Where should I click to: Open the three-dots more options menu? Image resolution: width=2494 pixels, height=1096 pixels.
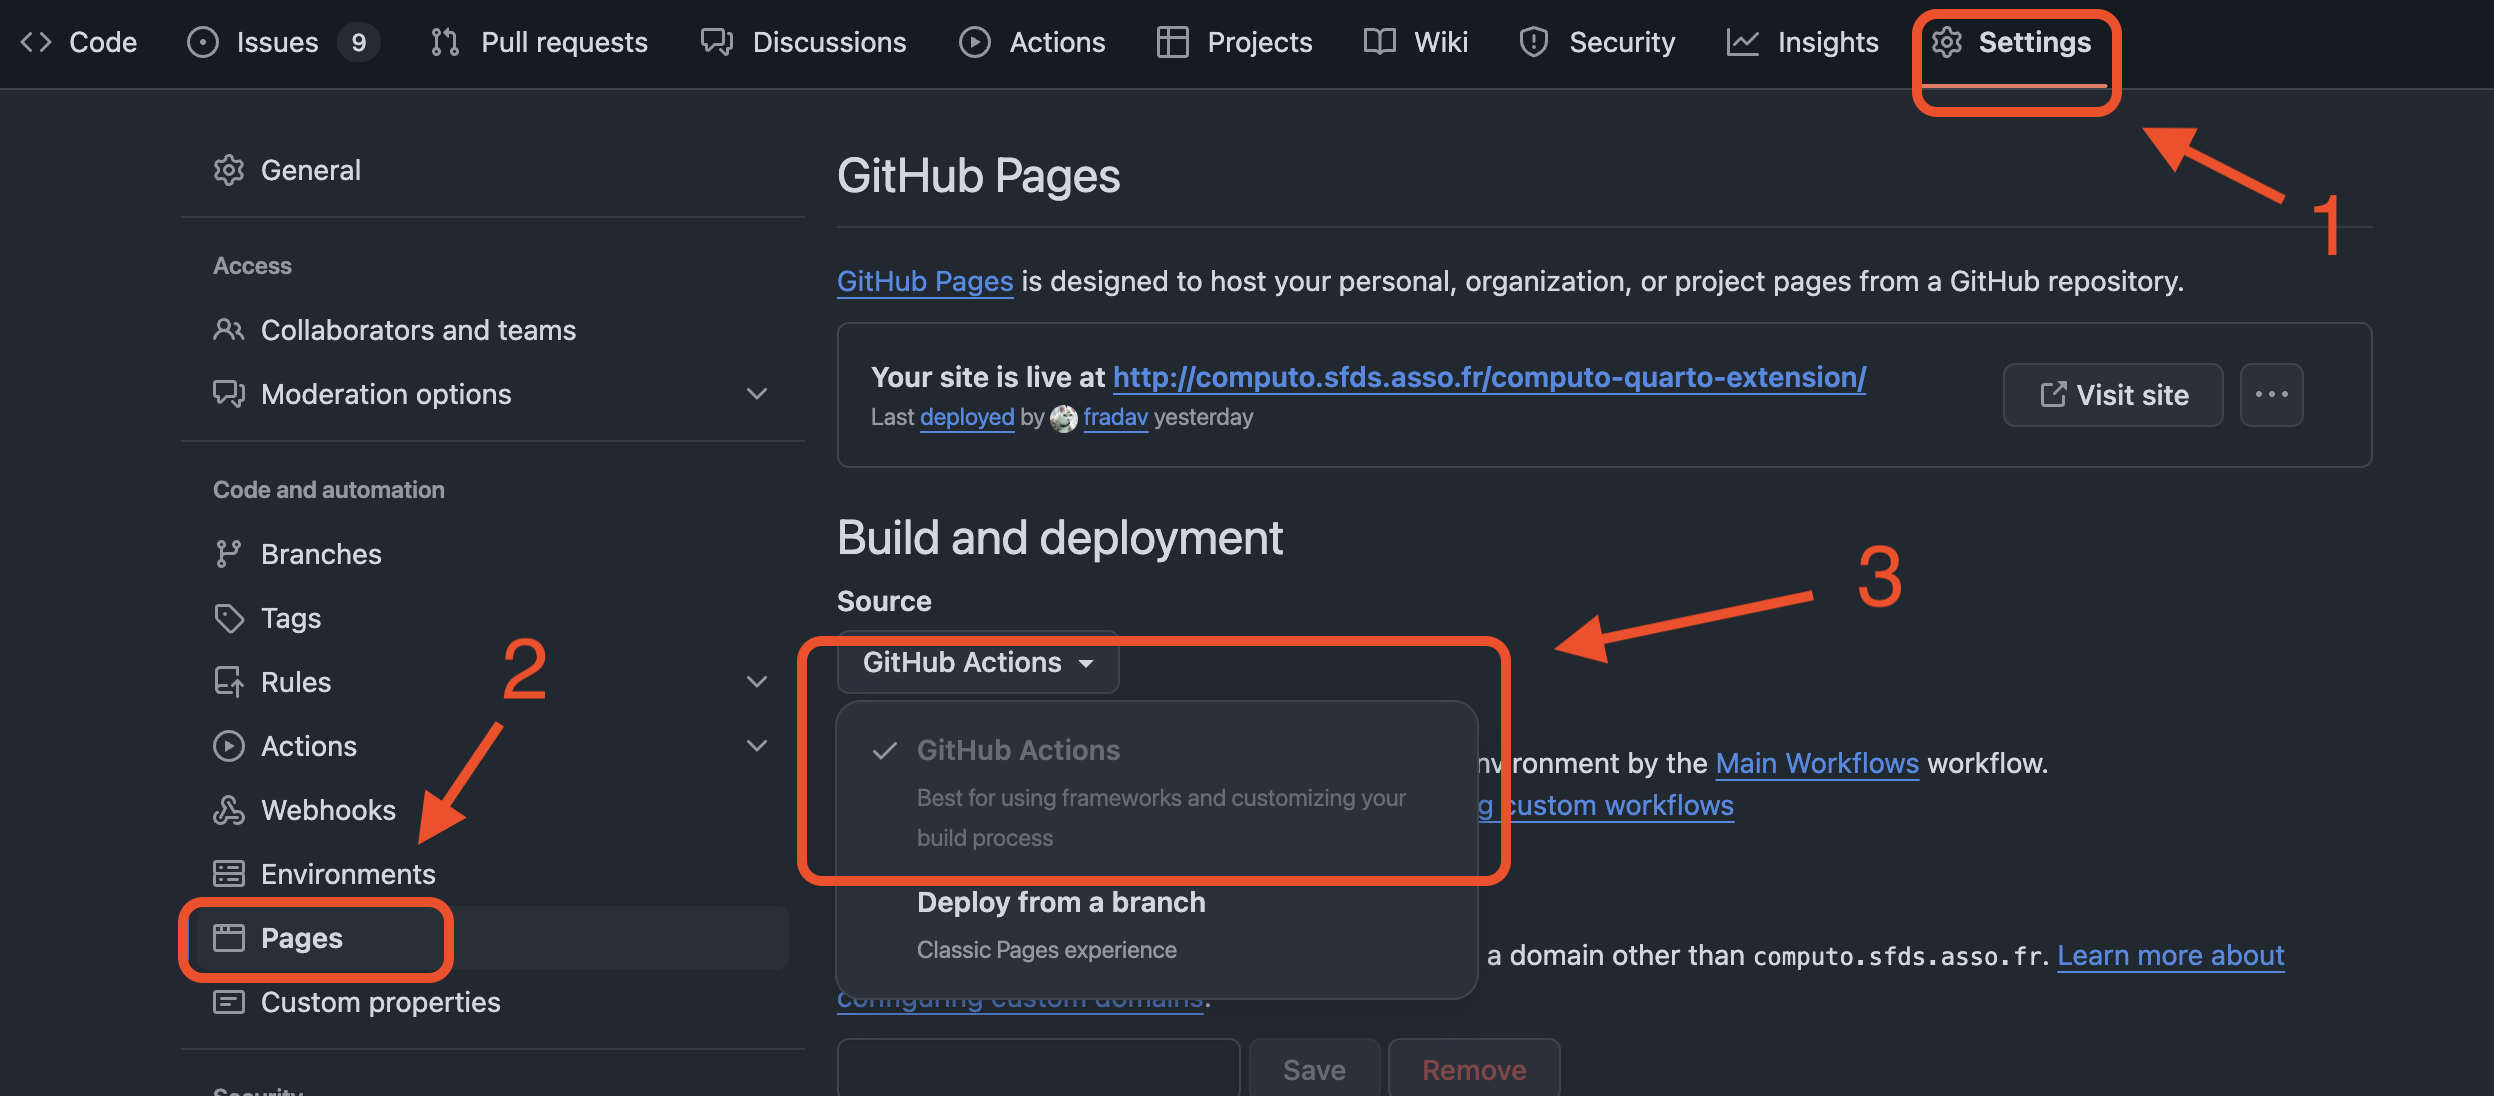pyautogui.click(x=2272, y=395)
